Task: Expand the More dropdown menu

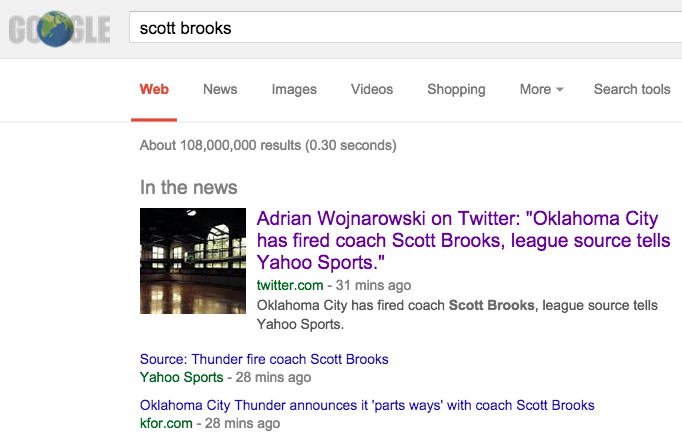Action: (x=541, y=89)
